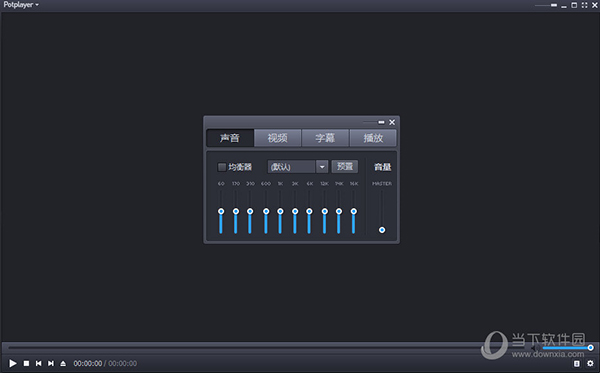Viewport: 600px width, 373px height.
Task: Skip to the previous file
Action: tap(38, 363)
